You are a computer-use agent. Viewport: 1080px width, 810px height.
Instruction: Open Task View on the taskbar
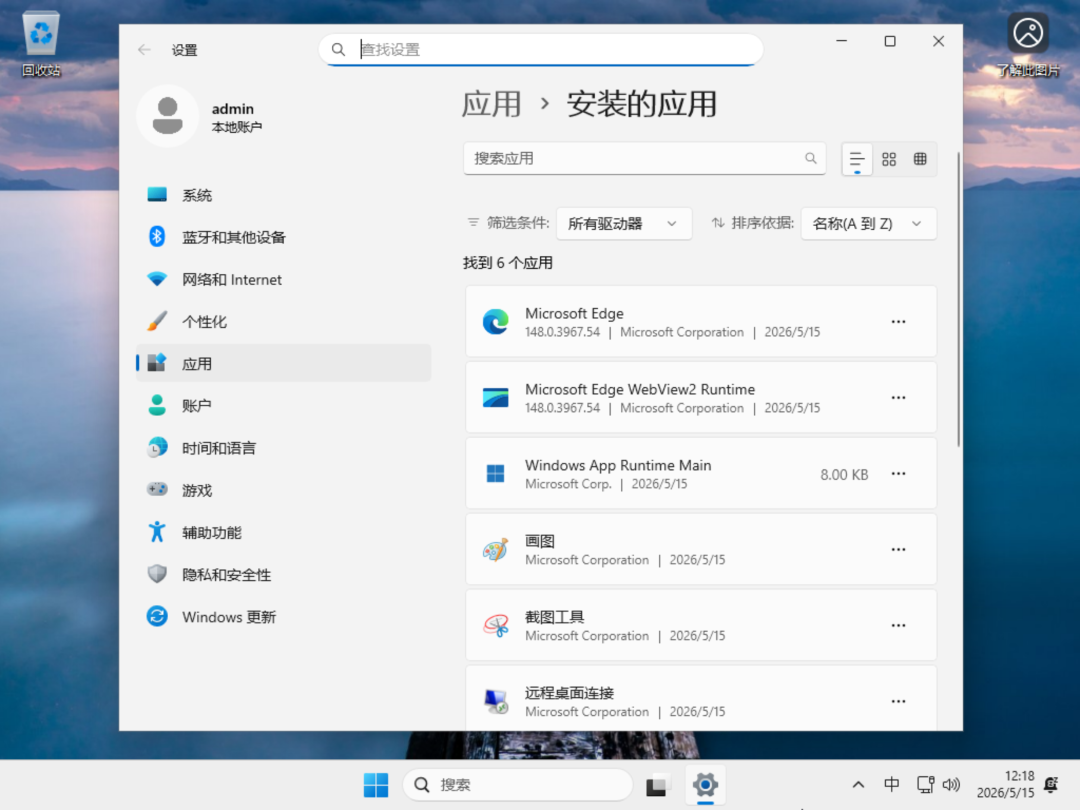[x=656, y=785]
